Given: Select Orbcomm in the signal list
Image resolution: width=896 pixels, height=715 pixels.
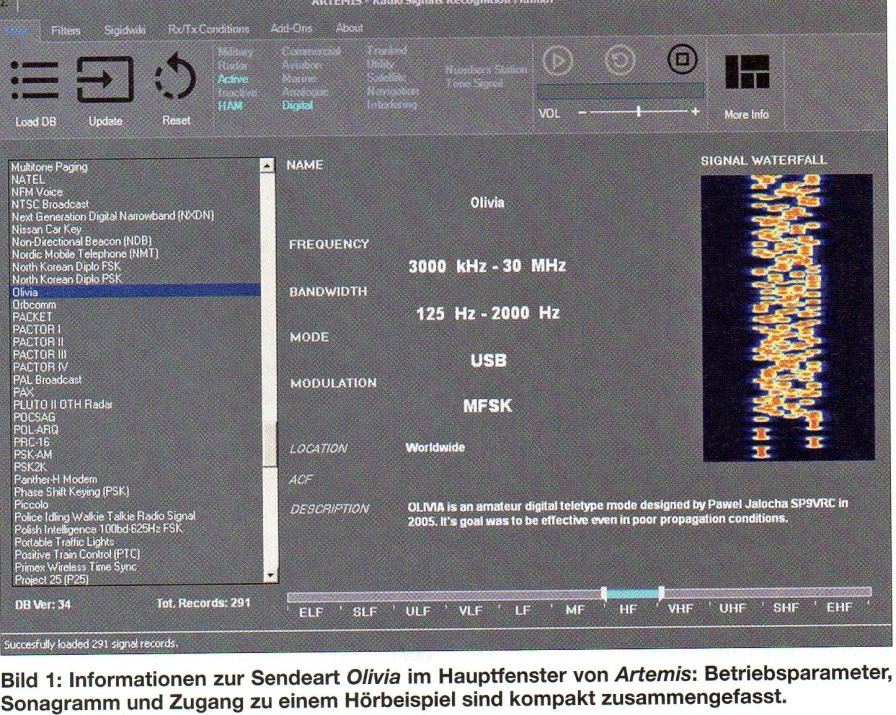Looking at the screenshot, I should coord(34,303).
